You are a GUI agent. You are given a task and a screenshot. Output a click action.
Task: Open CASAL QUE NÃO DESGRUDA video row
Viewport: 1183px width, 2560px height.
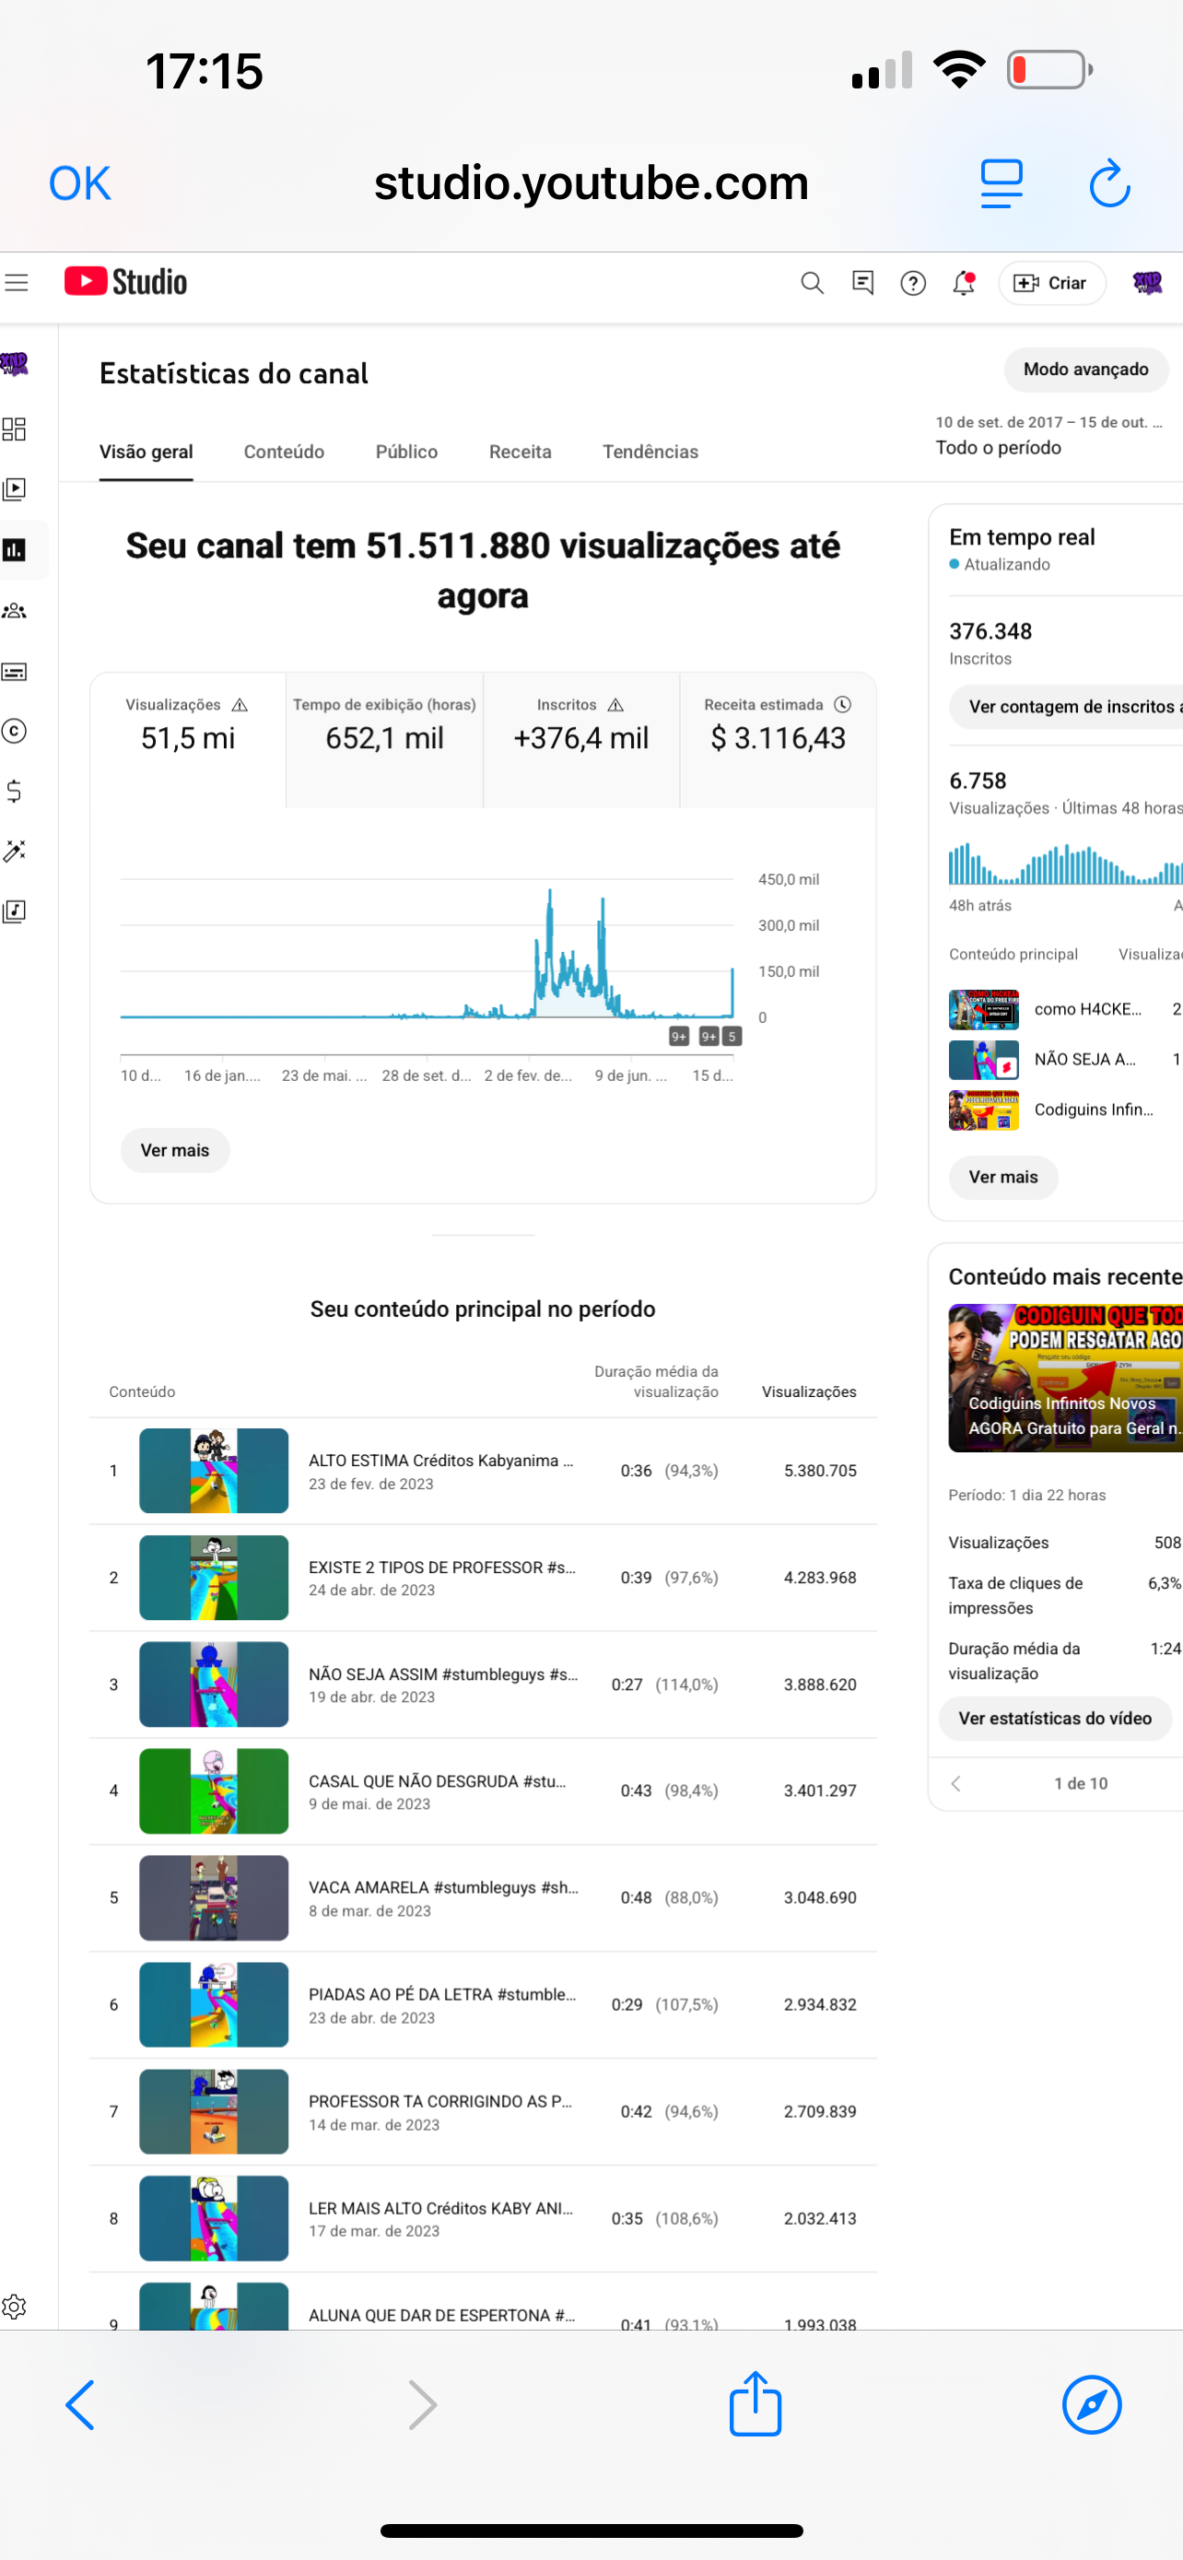click(x=483, y=1792)
